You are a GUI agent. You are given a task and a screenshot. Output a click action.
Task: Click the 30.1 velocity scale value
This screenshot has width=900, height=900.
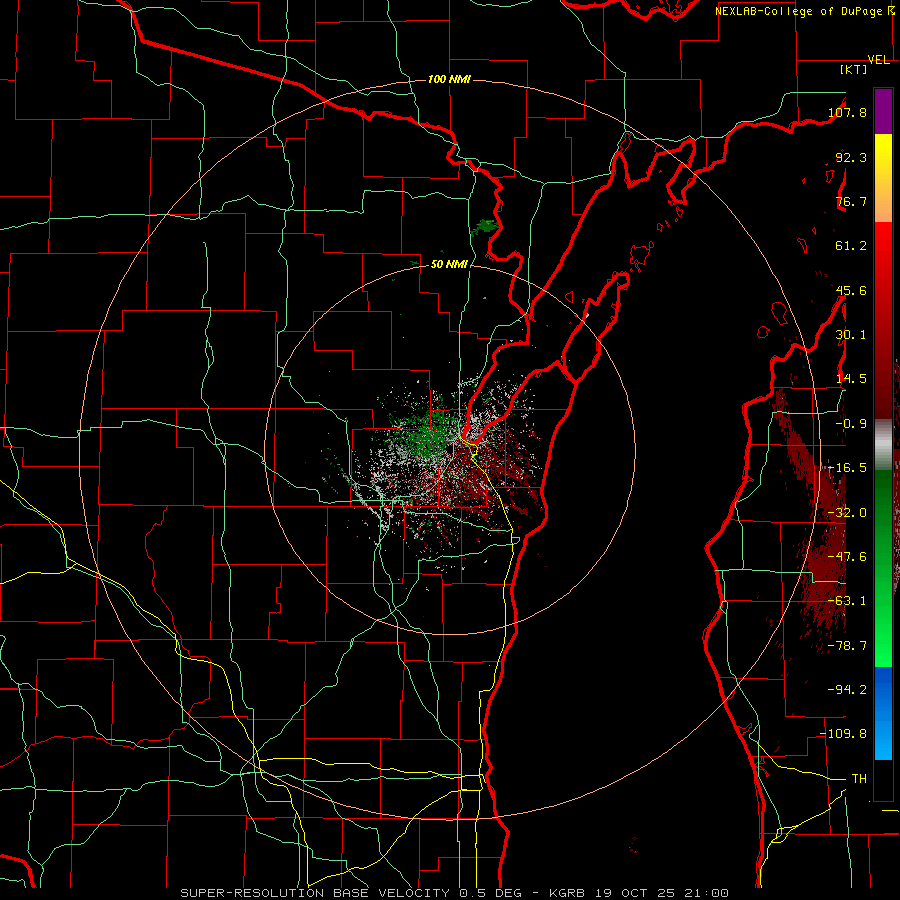(851, 335)
